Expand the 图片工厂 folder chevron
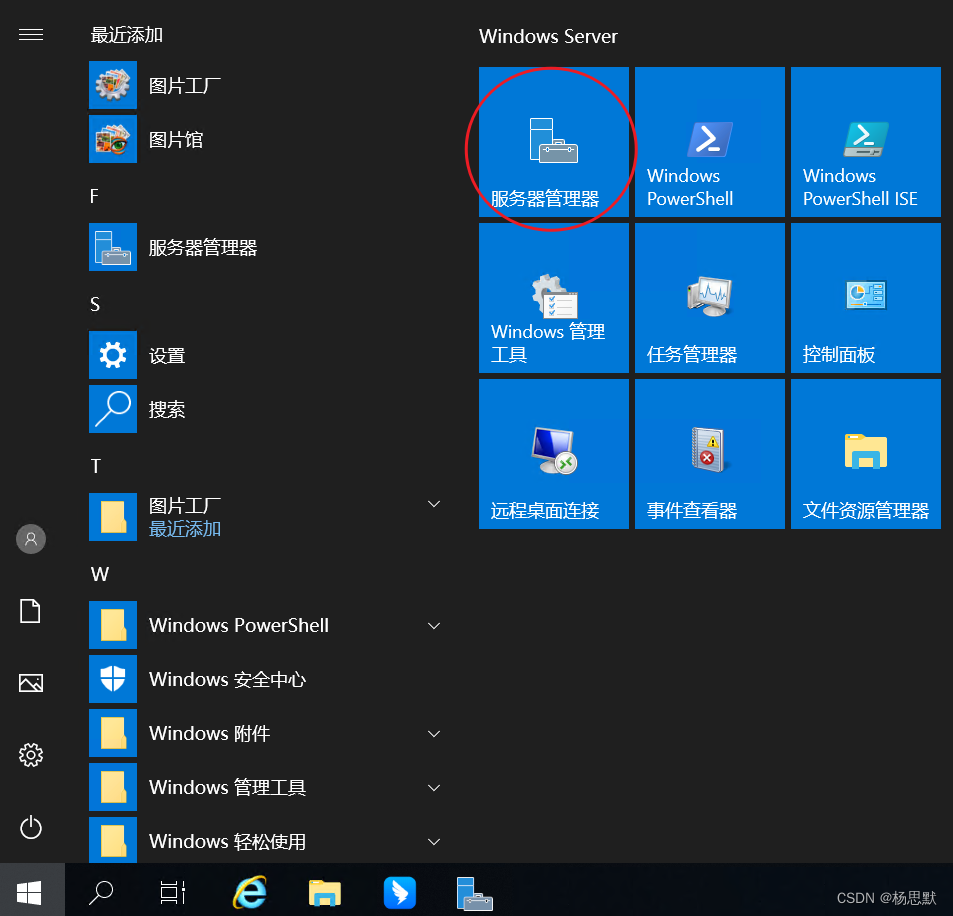953x916 pixels. click(x=434, y=504)
